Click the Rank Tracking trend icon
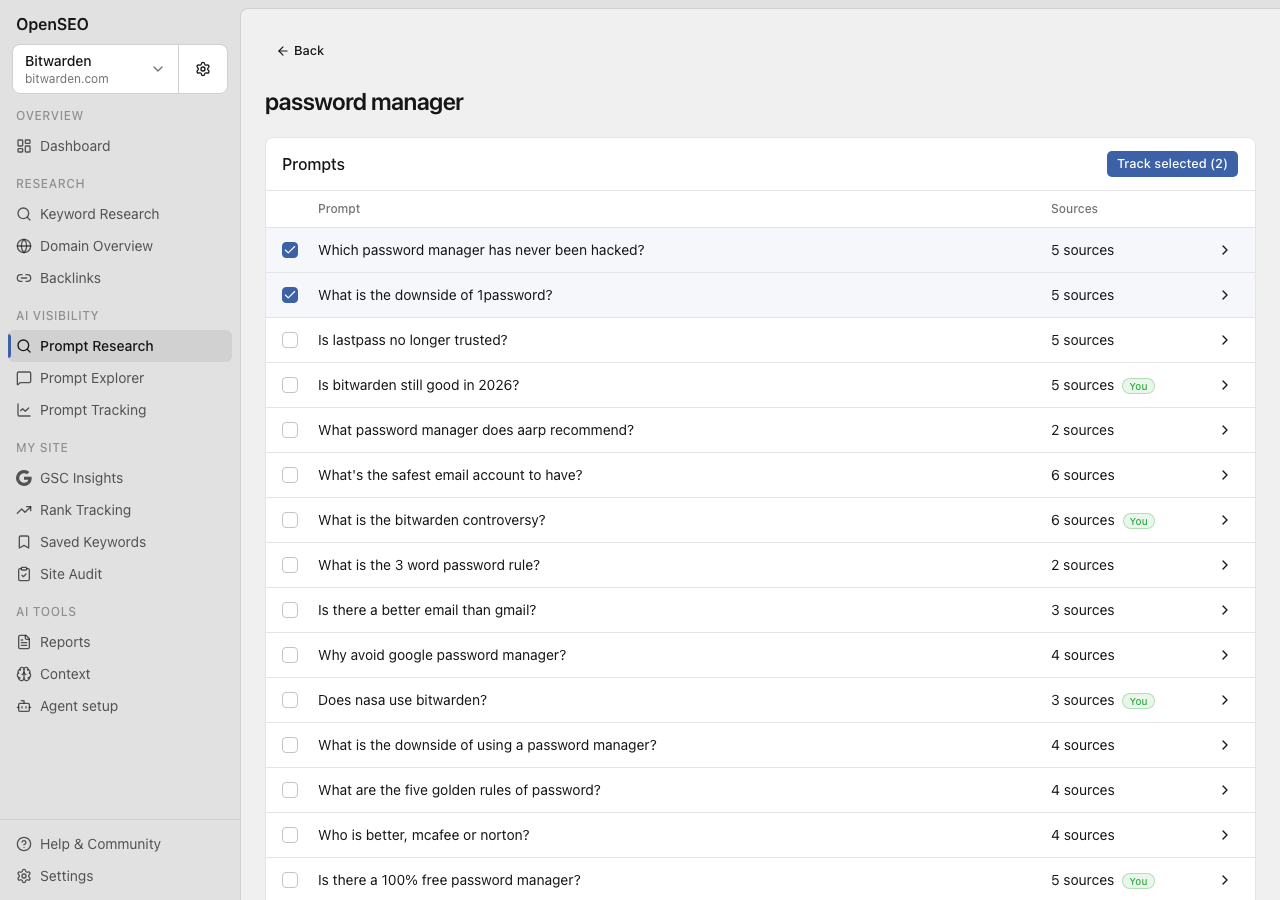The width and height of the screenshot is (1280, 900). pos(24,510)
